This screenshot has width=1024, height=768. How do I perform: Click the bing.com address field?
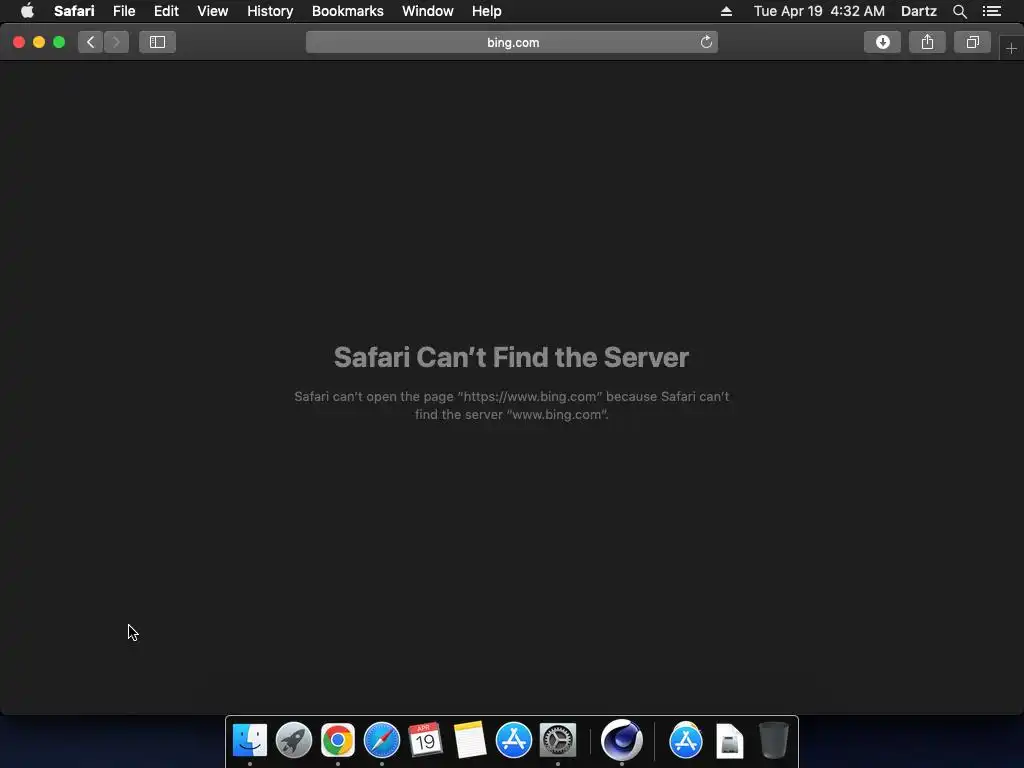click(x=512, y=42)
